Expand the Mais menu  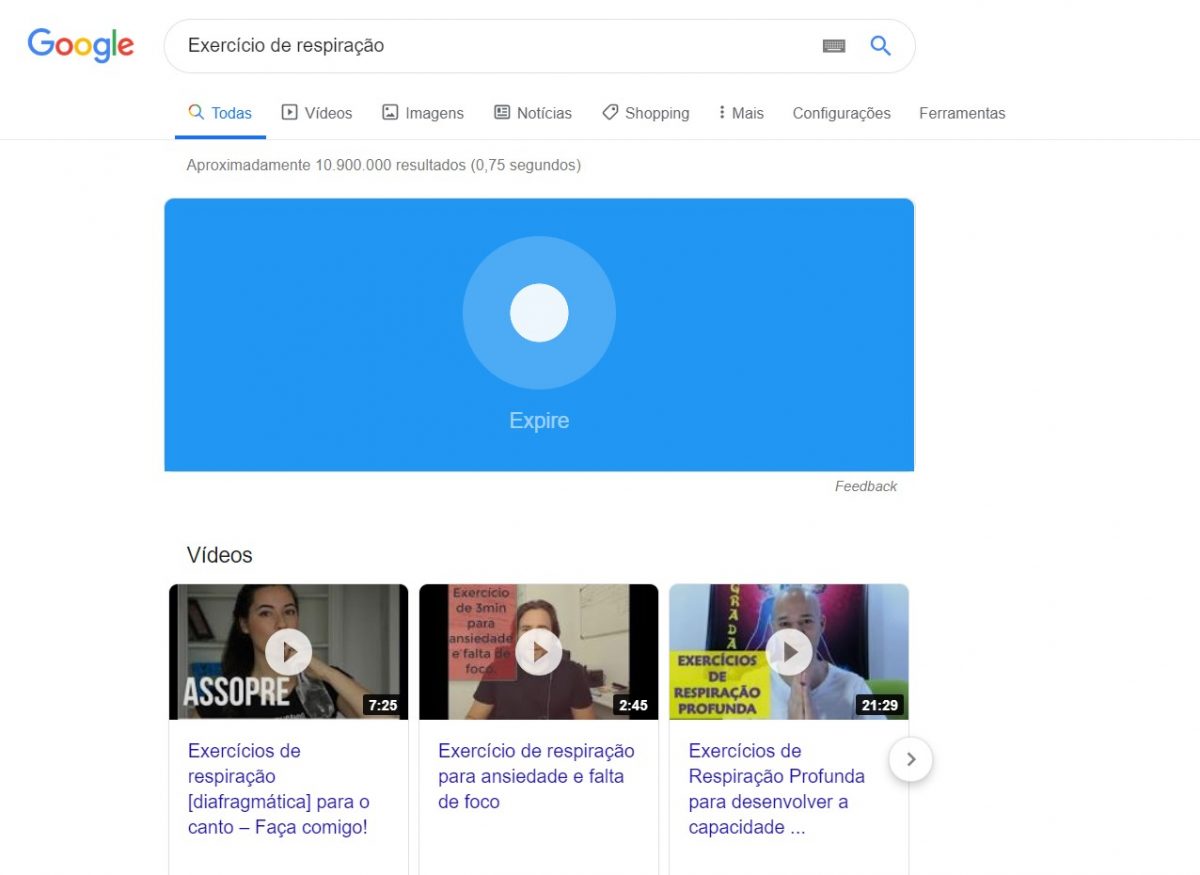coord(741,113)
